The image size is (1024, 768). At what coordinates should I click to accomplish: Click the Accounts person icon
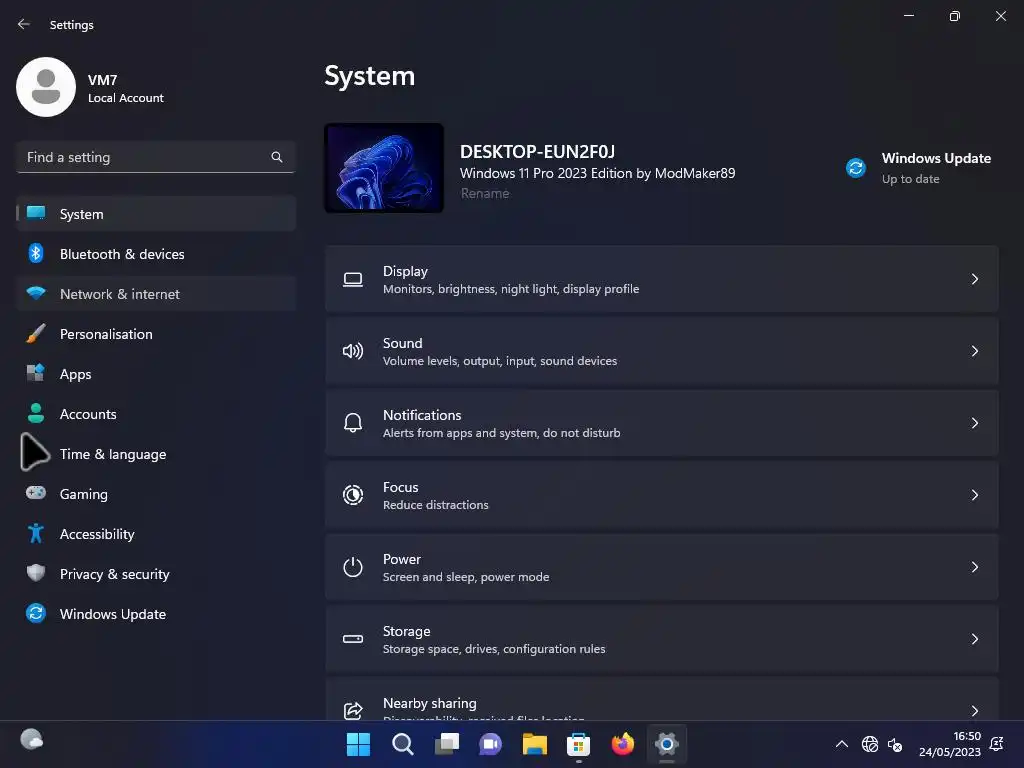point(36,413)
